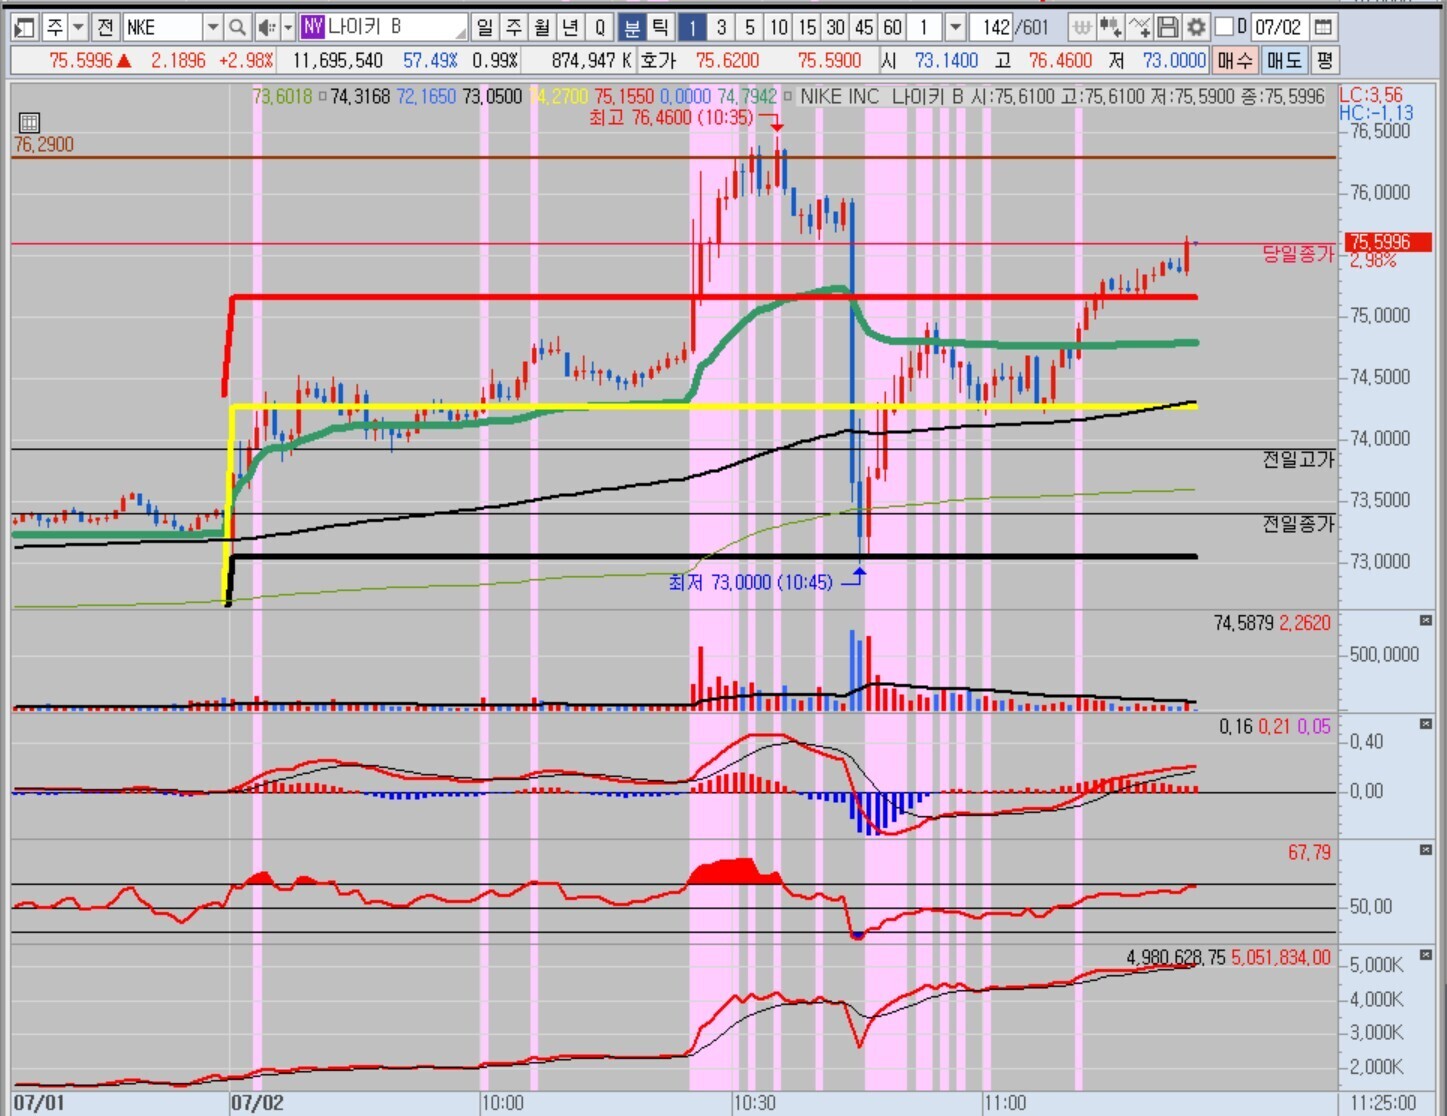
Task: Click the custom interval value field showing 1
Action: (927, 27)
